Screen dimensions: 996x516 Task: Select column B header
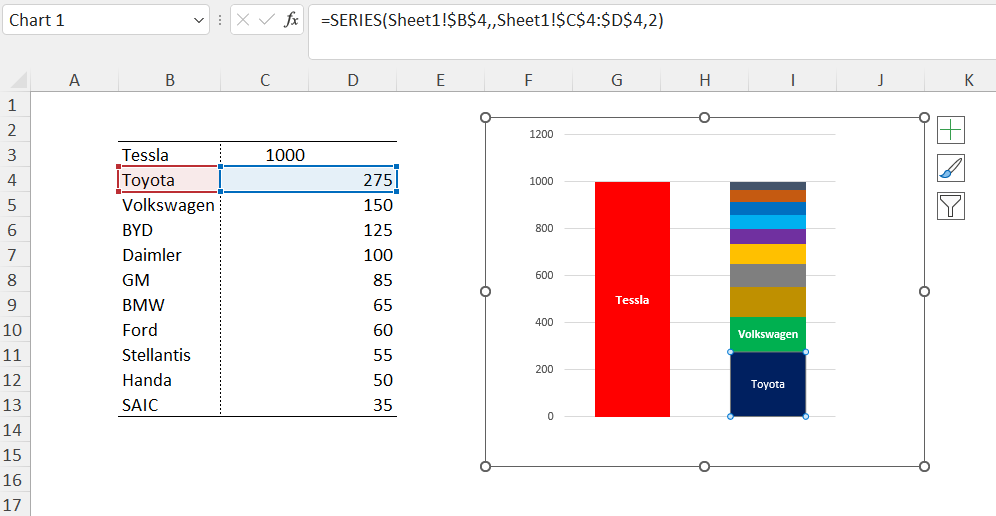pyautogui.click(x=170, y=80)
